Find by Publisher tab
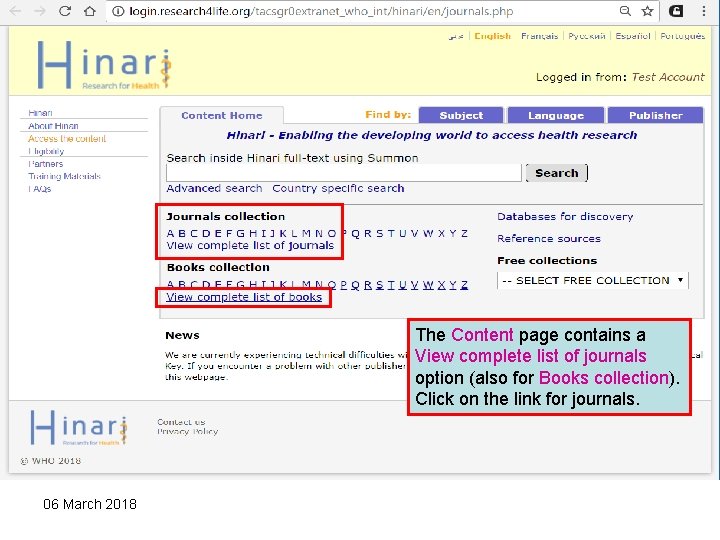The image size is (720, 540). tap(655, 115)
